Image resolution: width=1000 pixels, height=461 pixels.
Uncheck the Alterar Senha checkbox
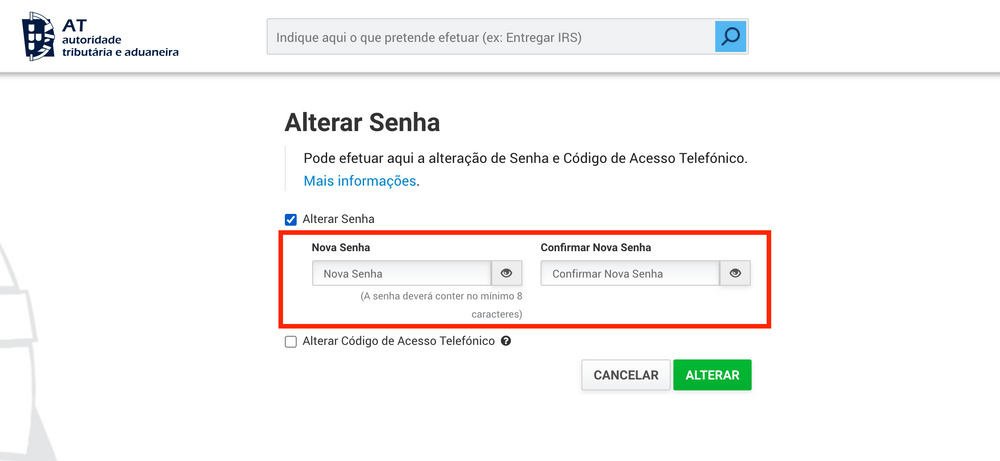pos(291,220)
